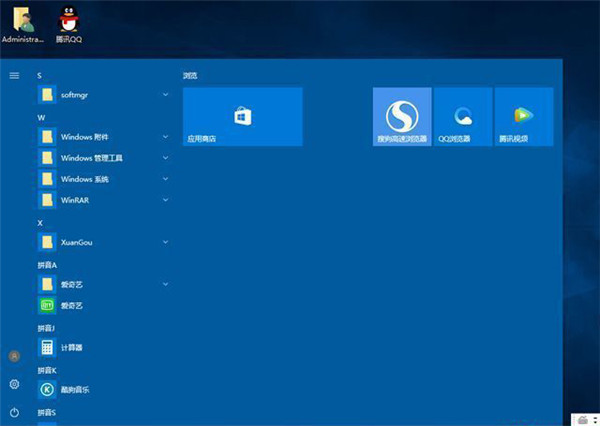600x426 pixels.
Task: Select the Windows 系统 folder entry
Action: point(103,179)
